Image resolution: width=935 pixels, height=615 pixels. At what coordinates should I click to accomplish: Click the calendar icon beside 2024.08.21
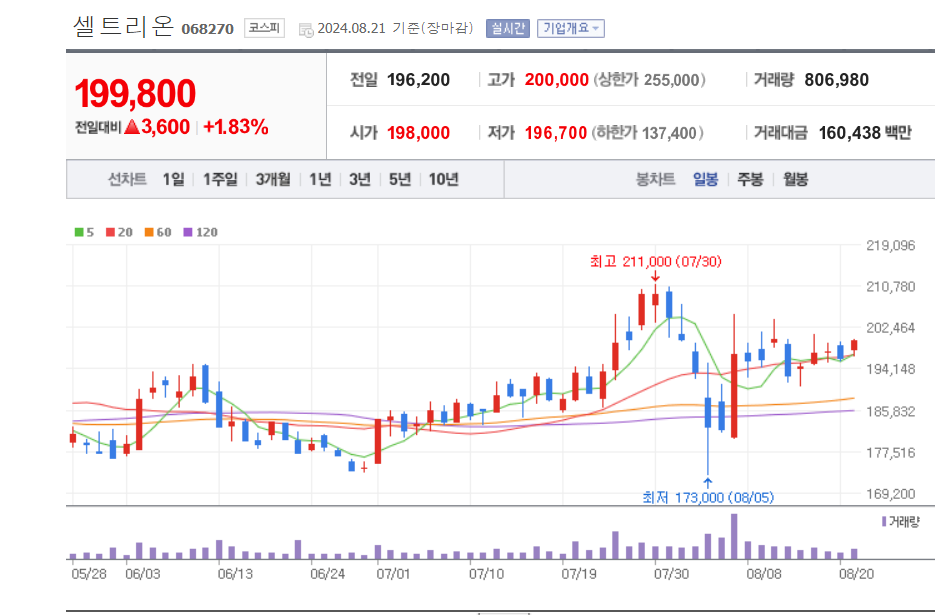point(306,29)
